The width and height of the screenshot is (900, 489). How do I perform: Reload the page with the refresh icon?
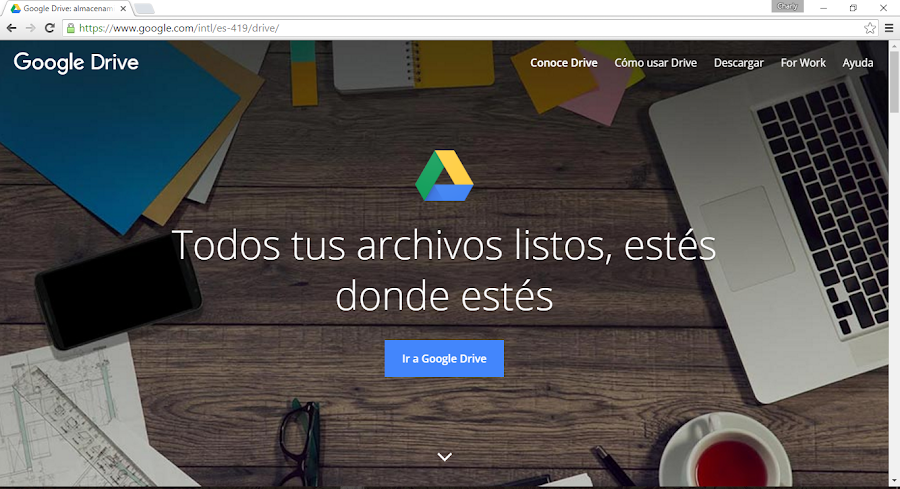(50, 28)
